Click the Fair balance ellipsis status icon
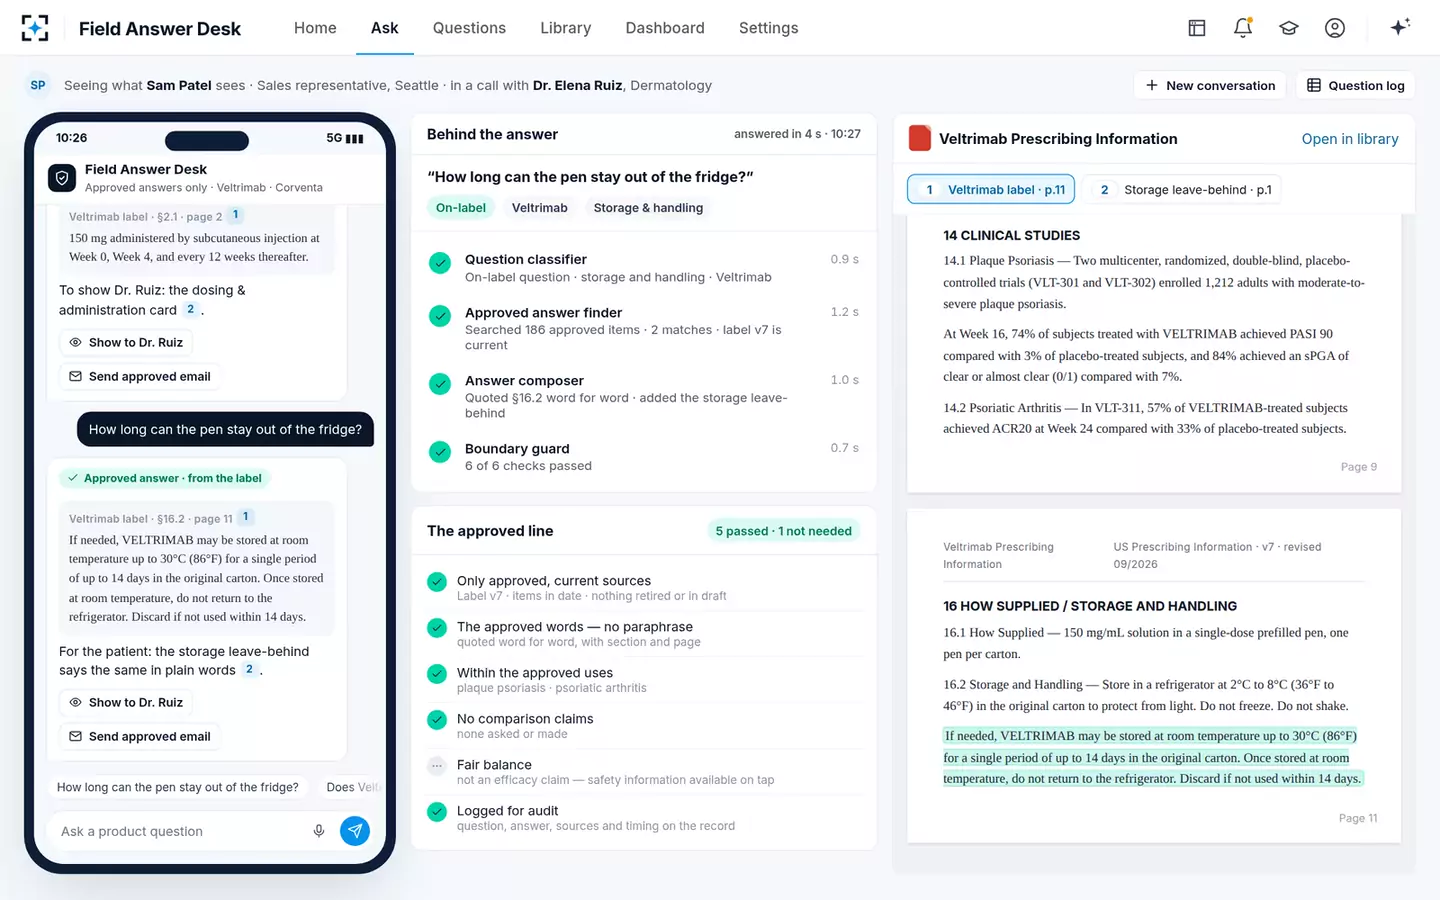The image size is (1440, 900). click(x=437, y=766)
